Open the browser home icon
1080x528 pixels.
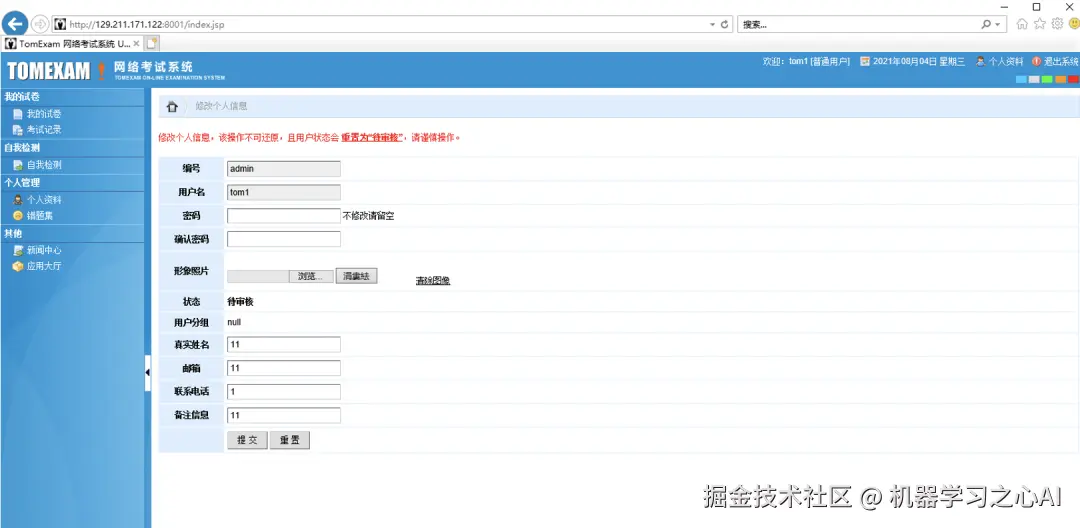point(1022,24)
